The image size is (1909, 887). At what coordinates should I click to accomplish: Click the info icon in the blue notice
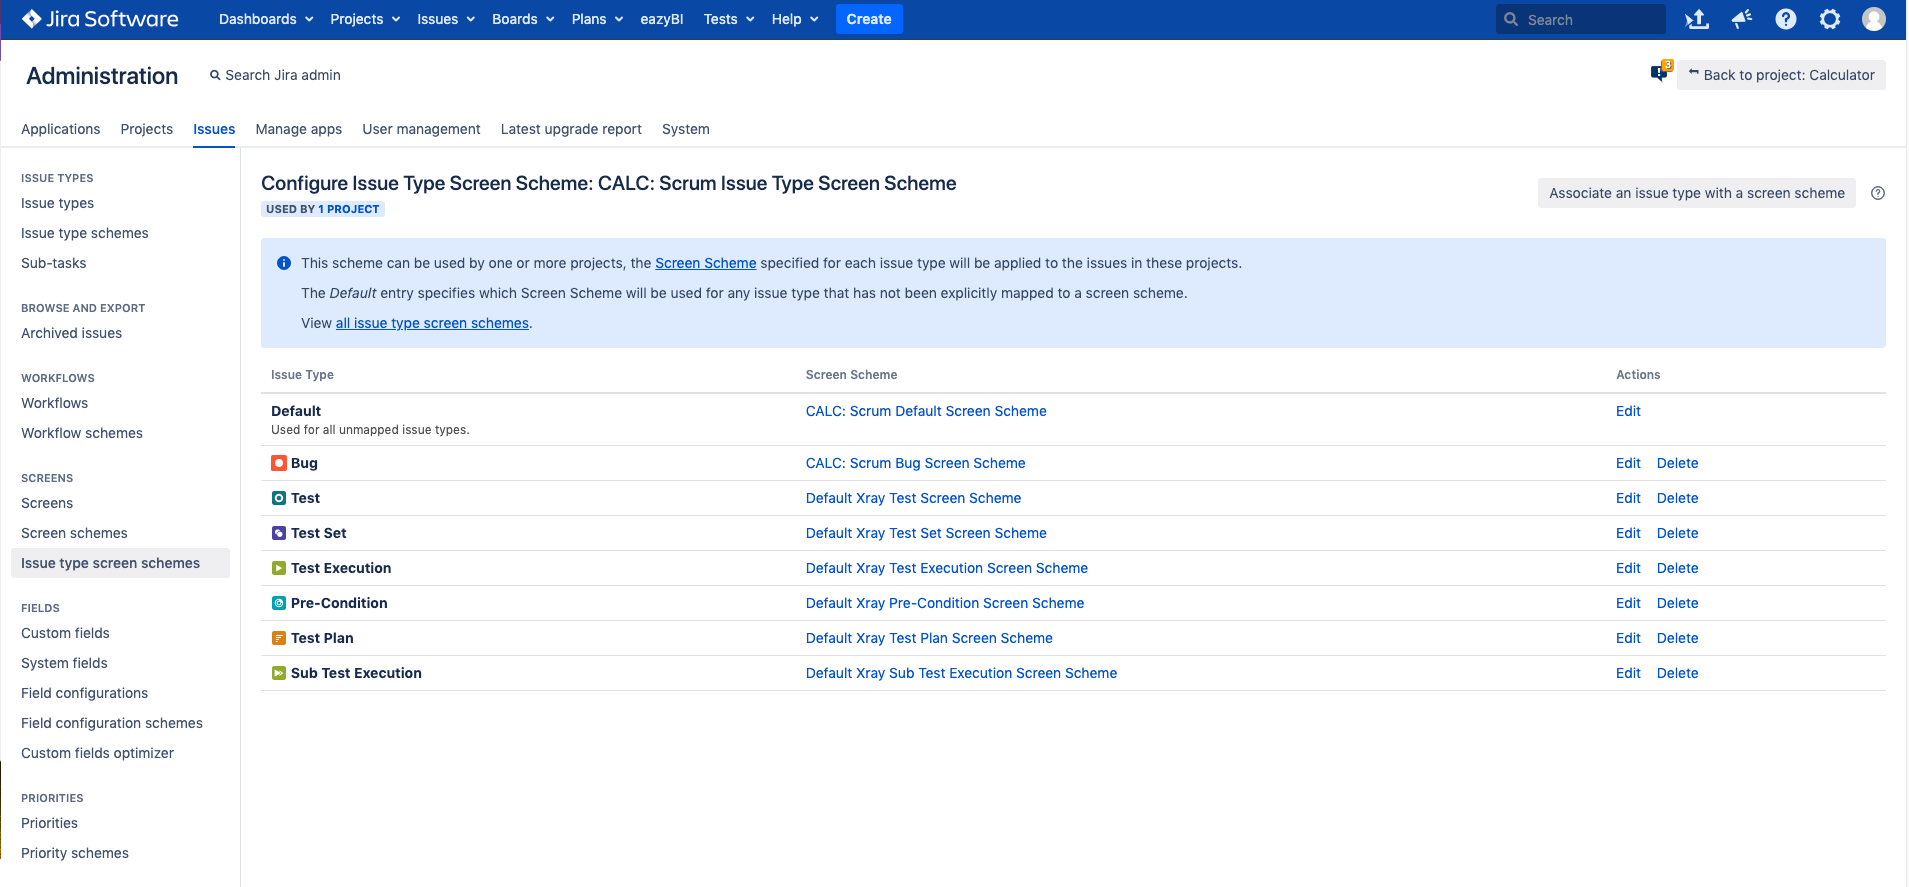pos(284,263)
